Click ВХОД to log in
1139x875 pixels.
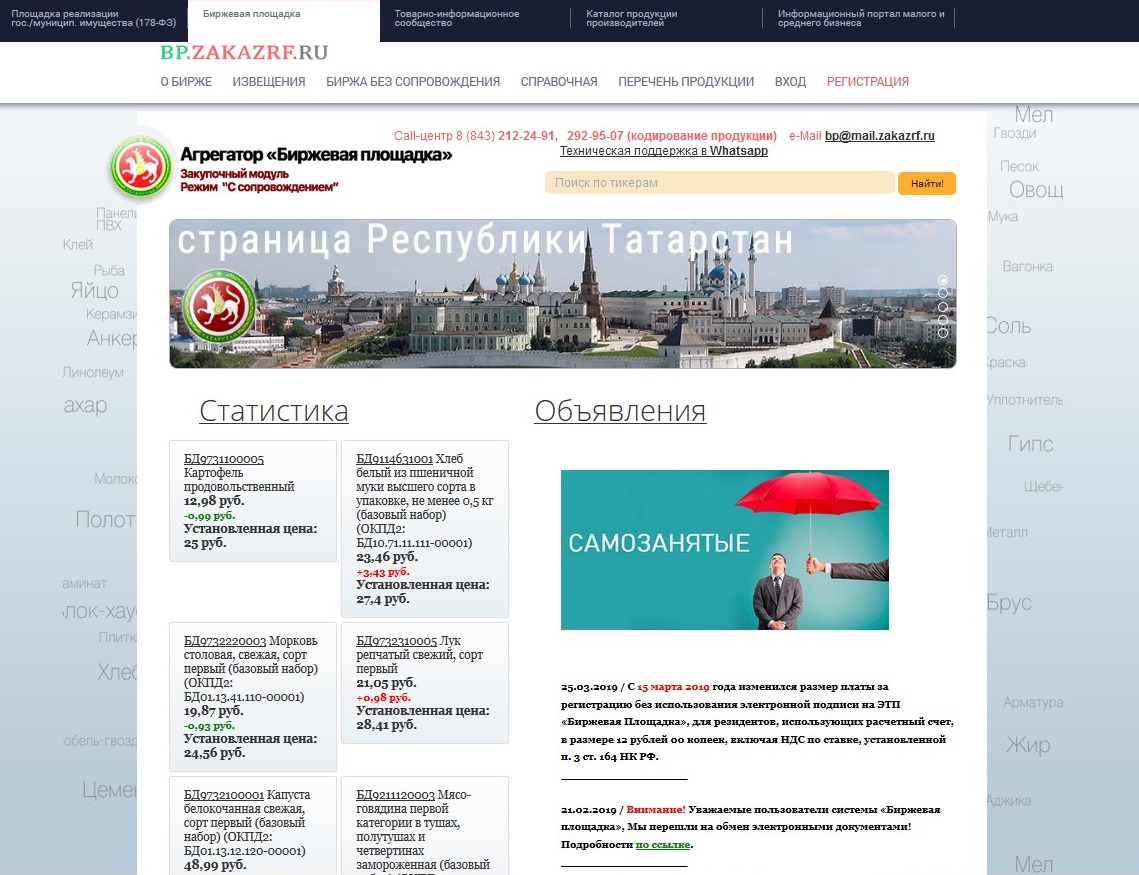coord(790,82)
